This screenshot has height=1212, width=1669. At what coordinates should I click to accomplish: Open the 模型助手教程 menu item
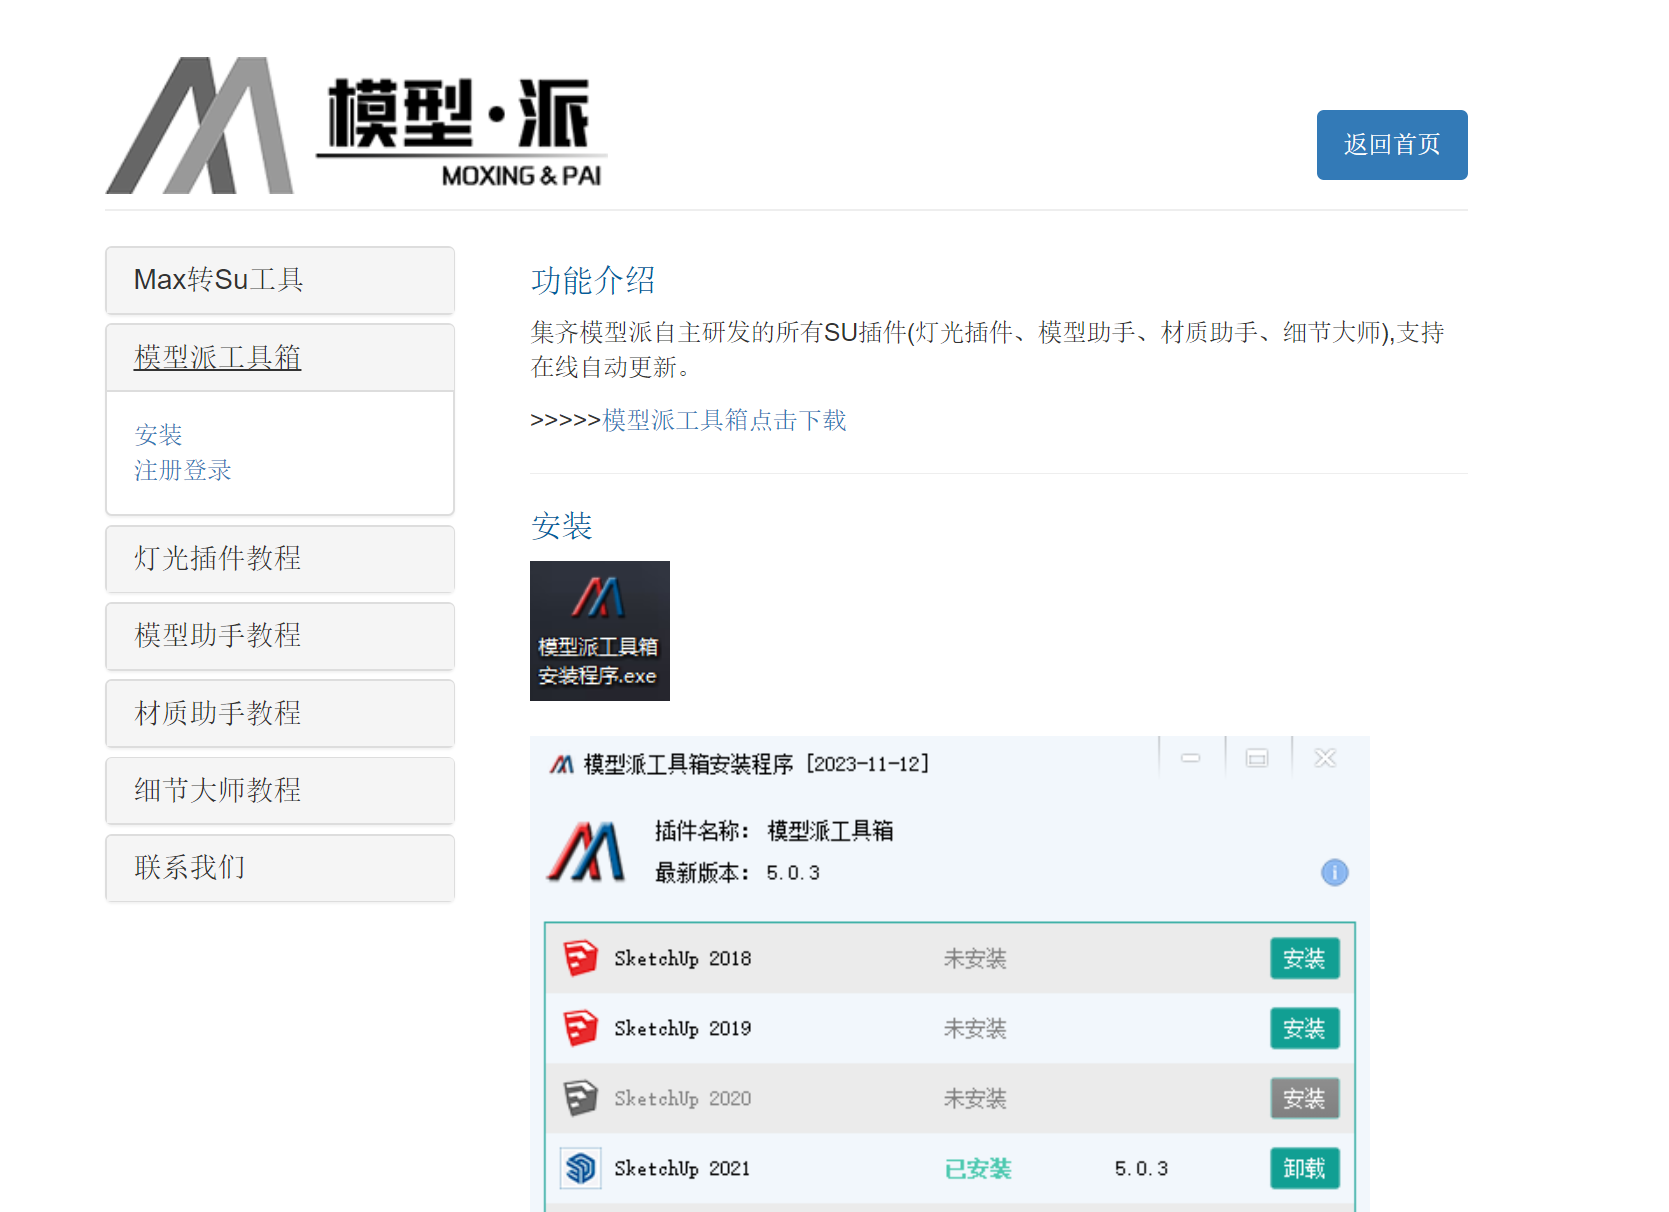pyautogui.click(x=280, y=636)
